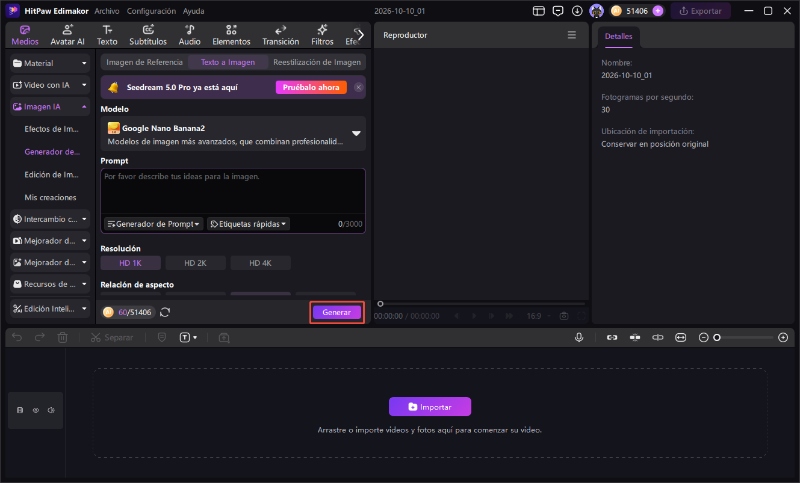Click the trash delete icon
This screenshot has height=483, width=800.
pos(62,338)
